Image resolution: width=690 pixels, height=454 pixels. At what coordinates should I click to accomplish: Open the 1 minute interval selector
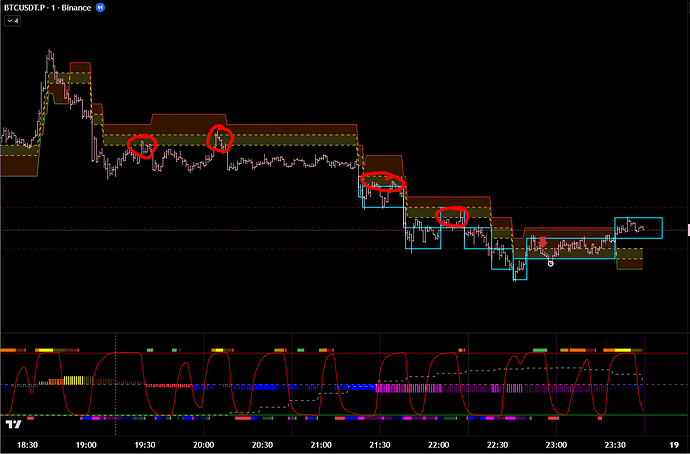[64, 6]
